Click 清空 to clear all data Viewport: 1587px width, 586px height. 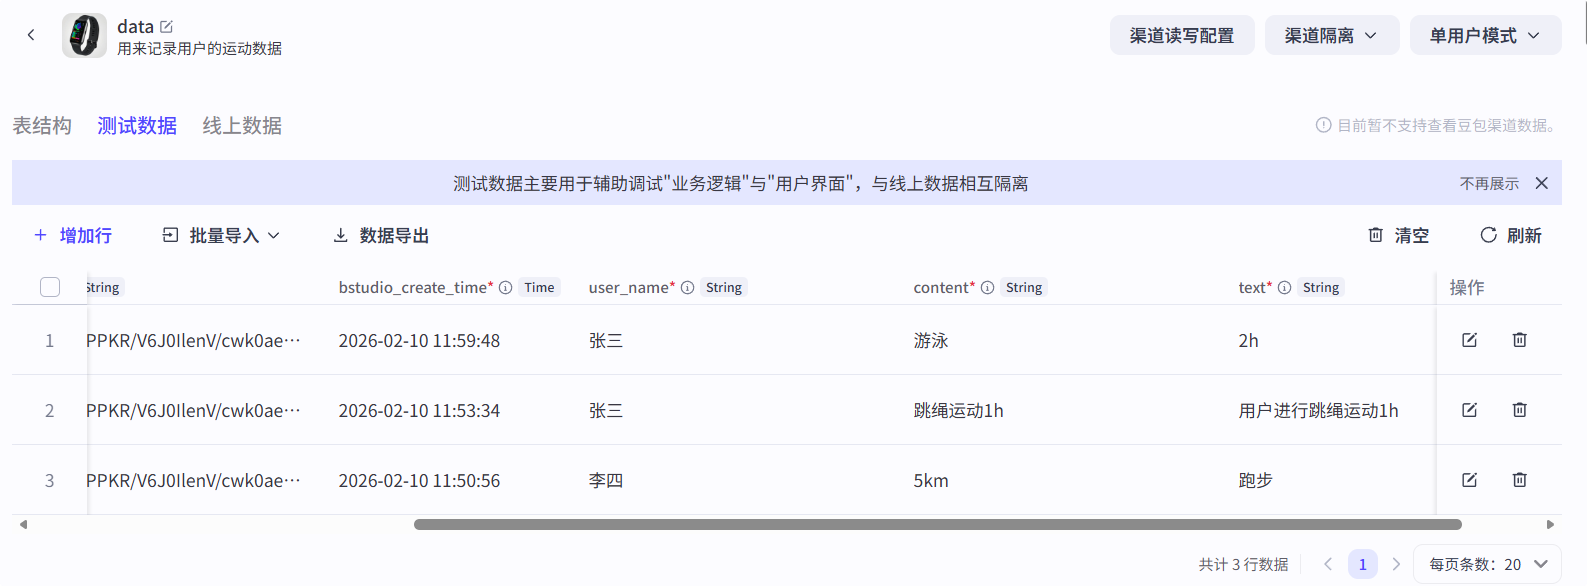click(x=1398, y=235)
